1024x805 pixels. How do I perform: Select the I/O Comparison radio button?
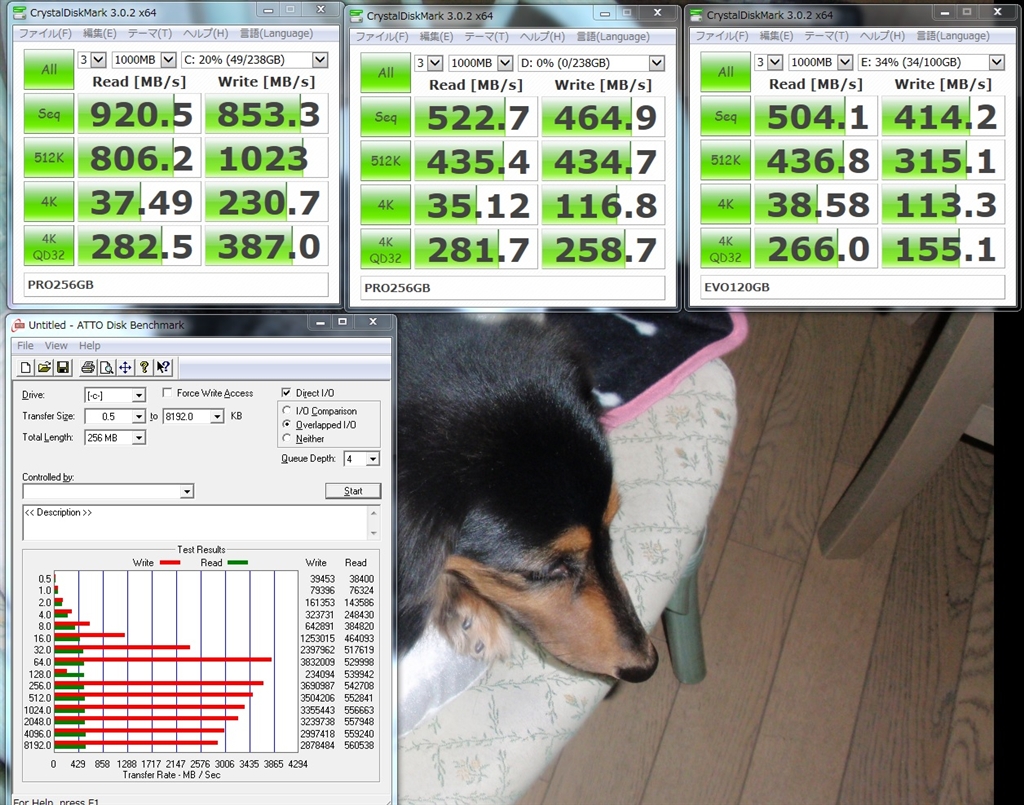click(x=286, y=411)
